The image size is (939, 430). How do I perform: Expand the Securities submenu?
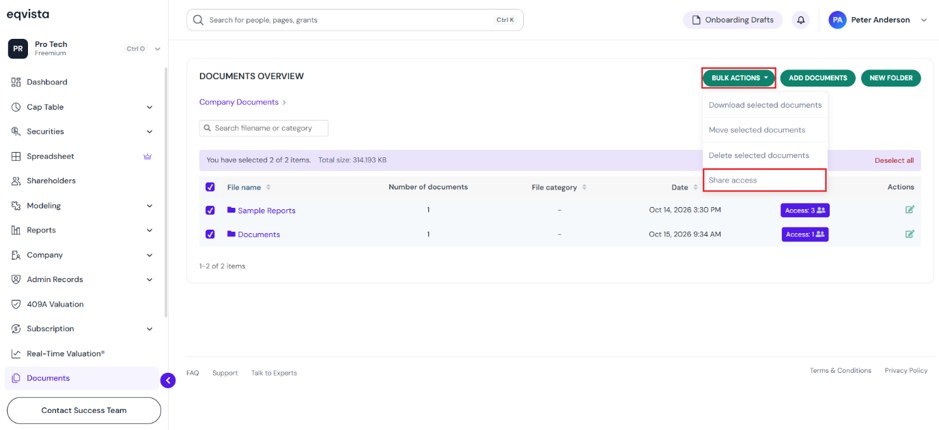click(149, 132)
